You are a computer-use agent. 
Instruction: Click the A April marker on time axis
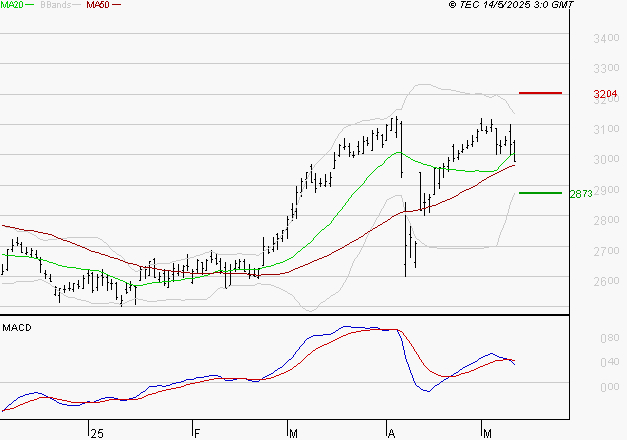[x=391, y=434]
